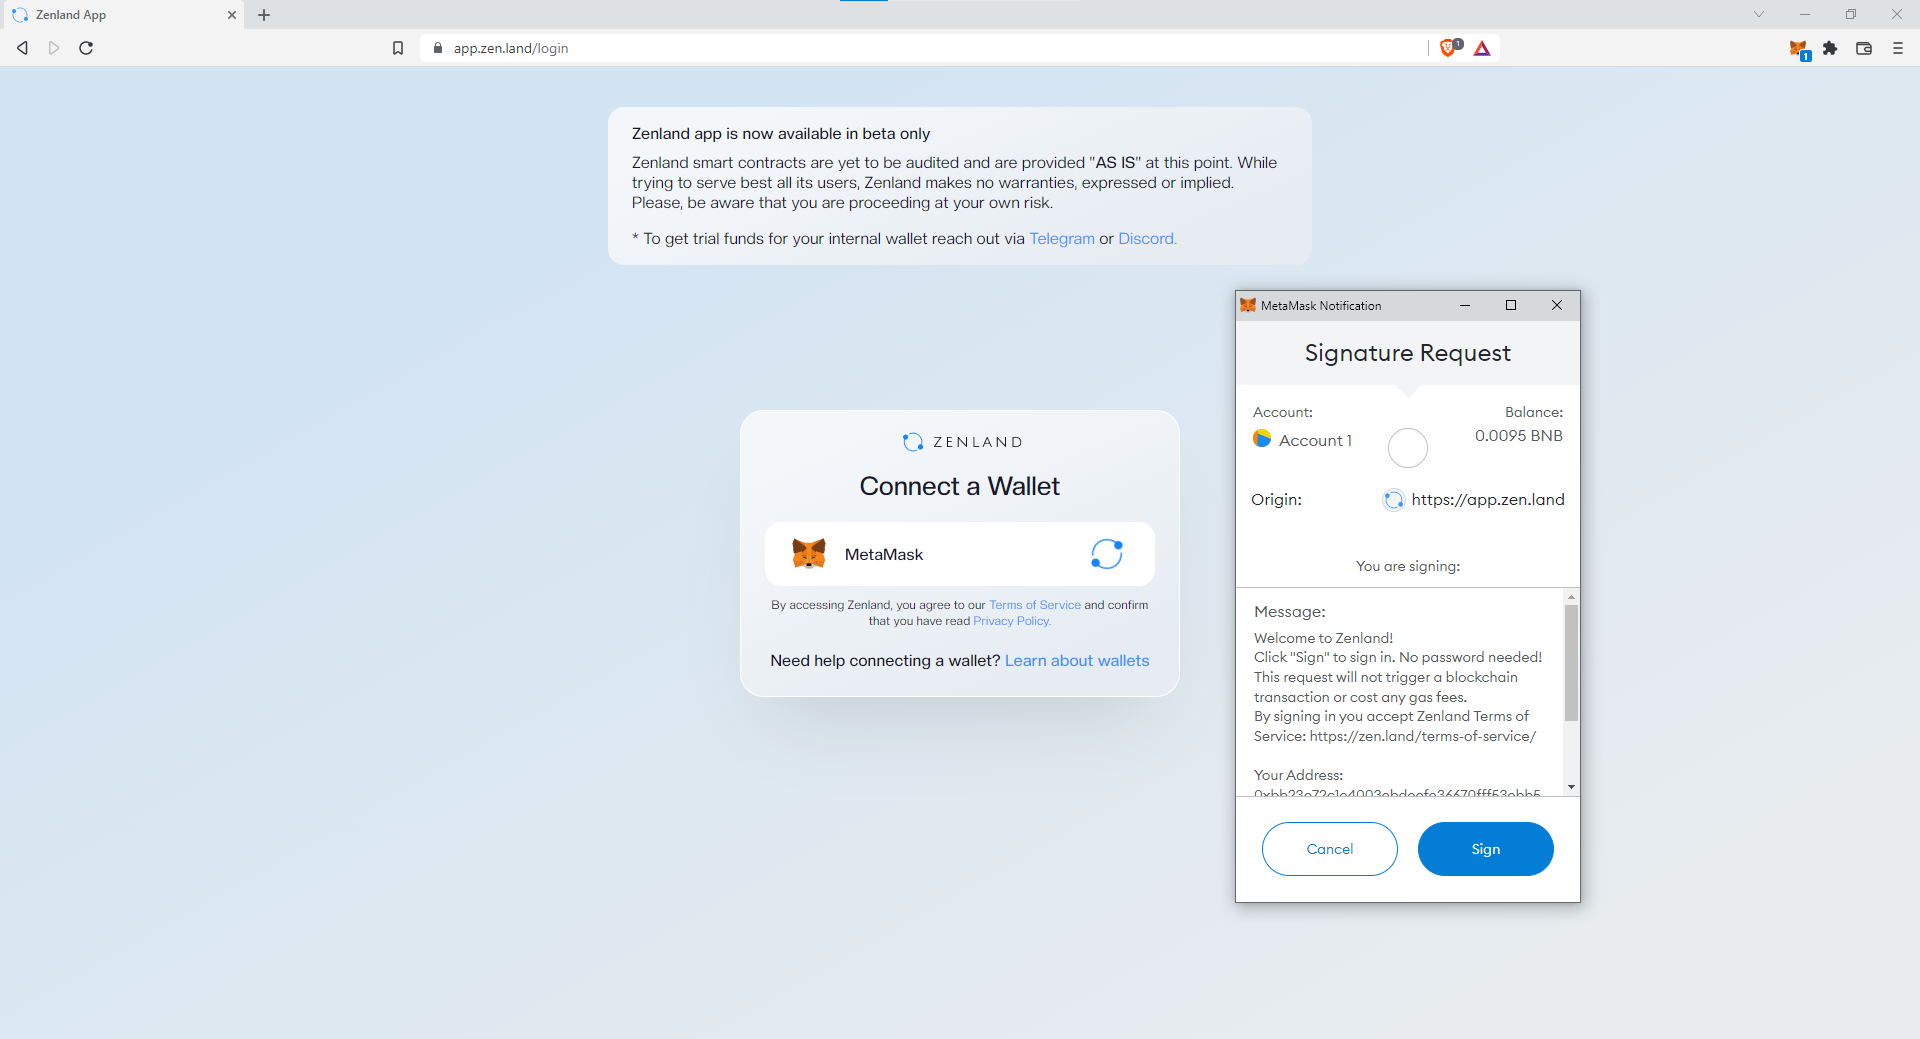Click the browser back arrow
This screenshot has width=1920, height=1039.
click(22, 48)
